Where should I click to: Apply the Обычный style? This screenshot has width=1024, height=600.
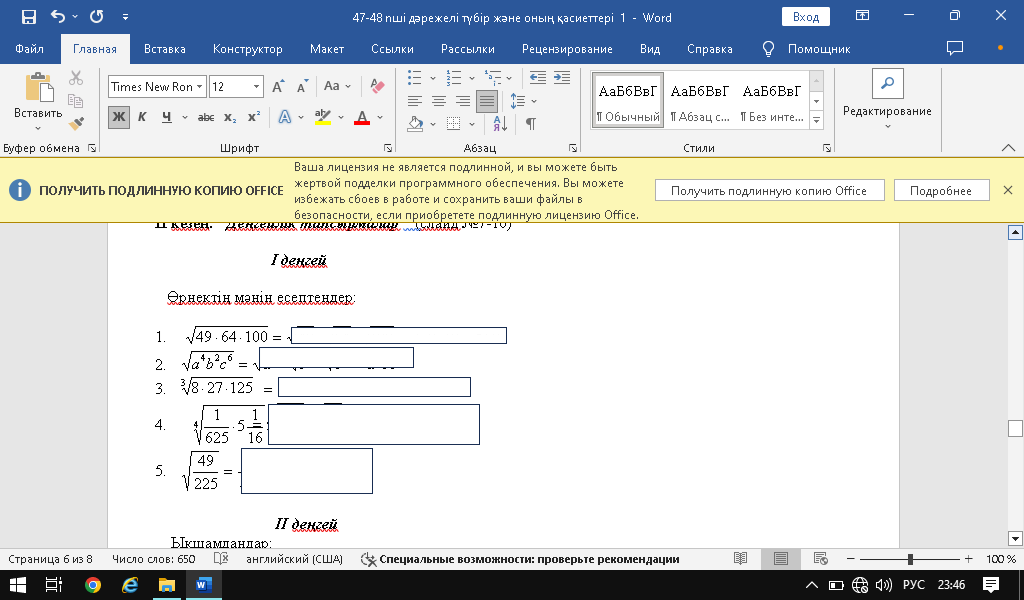[x=628, y=101]
